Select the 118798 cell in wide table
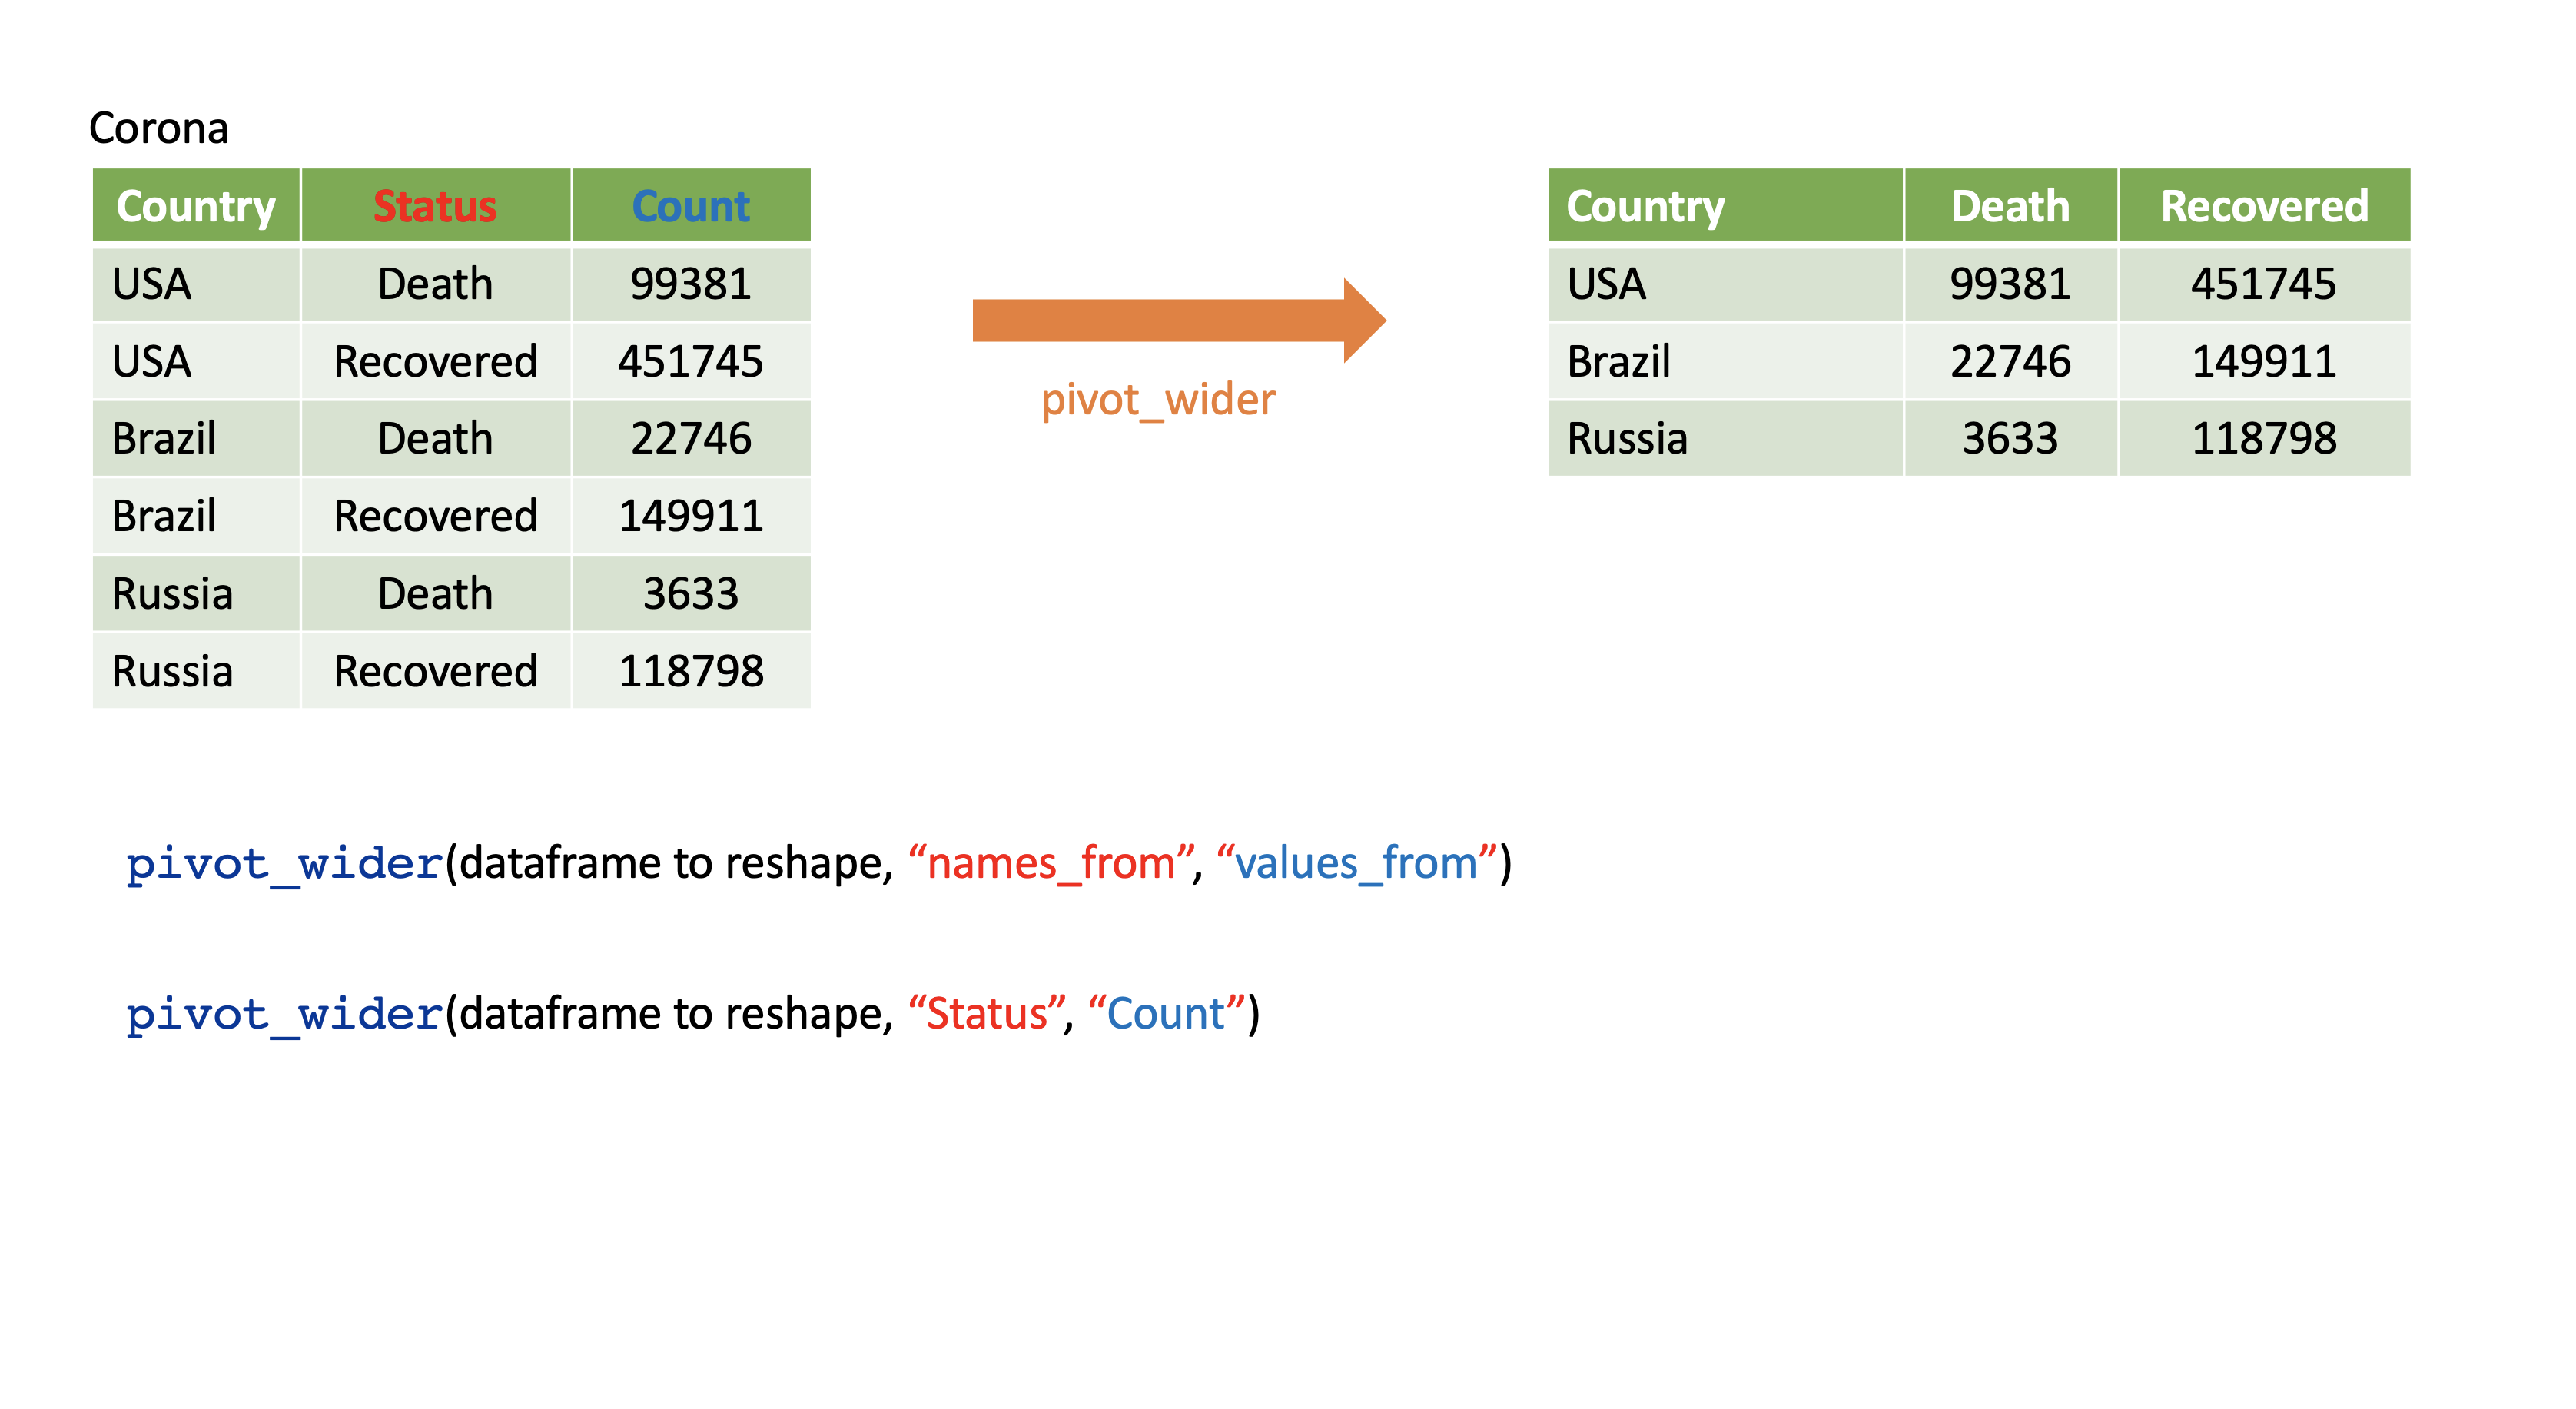2576x1409 pixels. (x=2263, y=438)
